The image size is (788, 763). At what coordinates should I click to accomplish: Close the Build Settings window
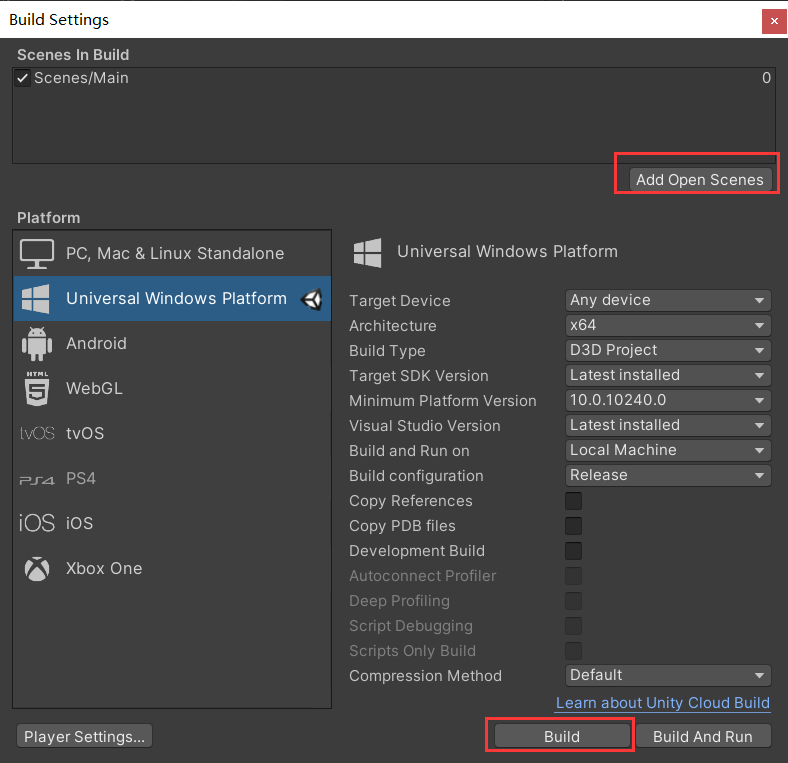[774, 21]
